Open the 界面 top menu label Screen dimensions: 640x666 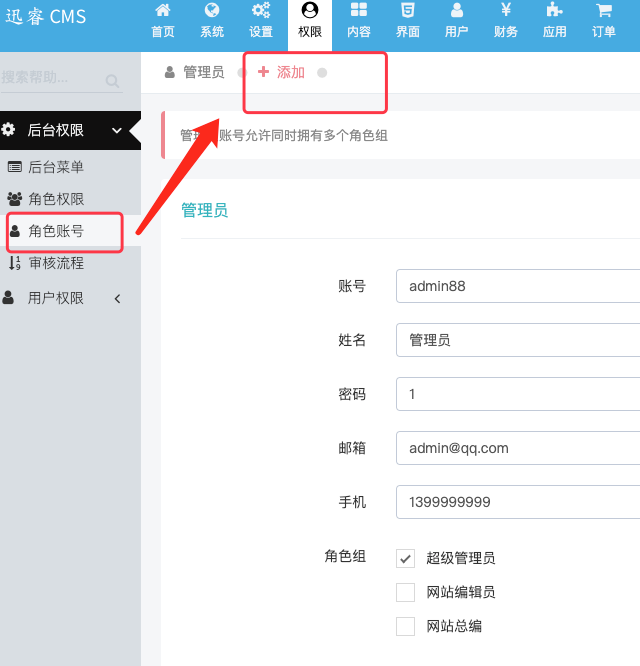pos(408,31)
